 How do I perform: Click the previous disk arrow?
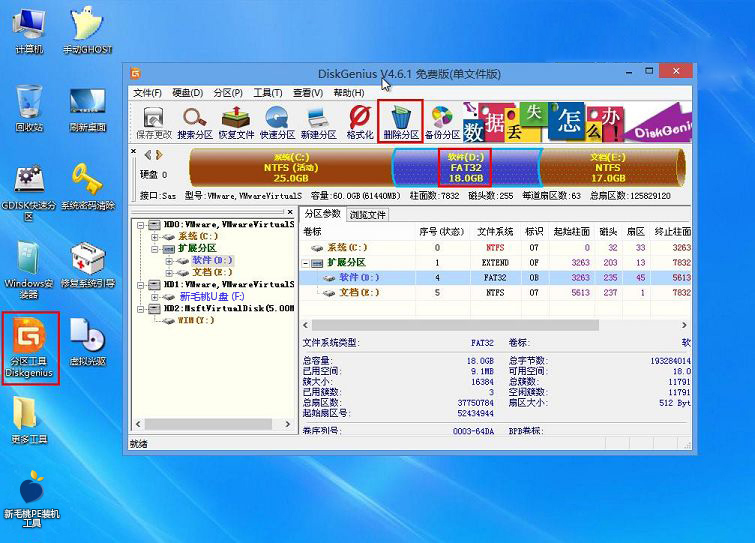point(148,155)
